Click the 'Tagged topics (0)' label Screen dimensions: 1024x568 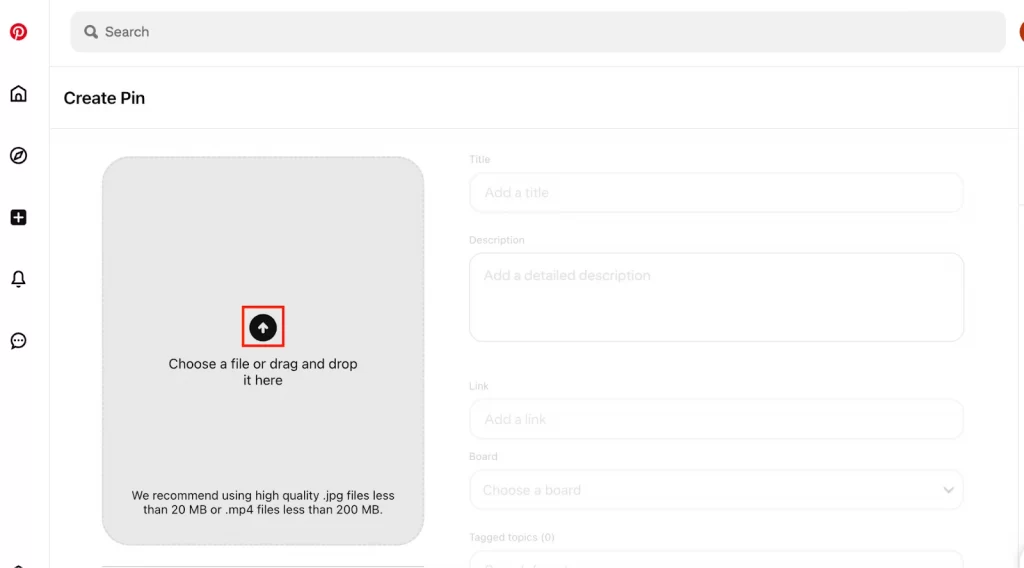pyautogui.click(x=511, y=537)
